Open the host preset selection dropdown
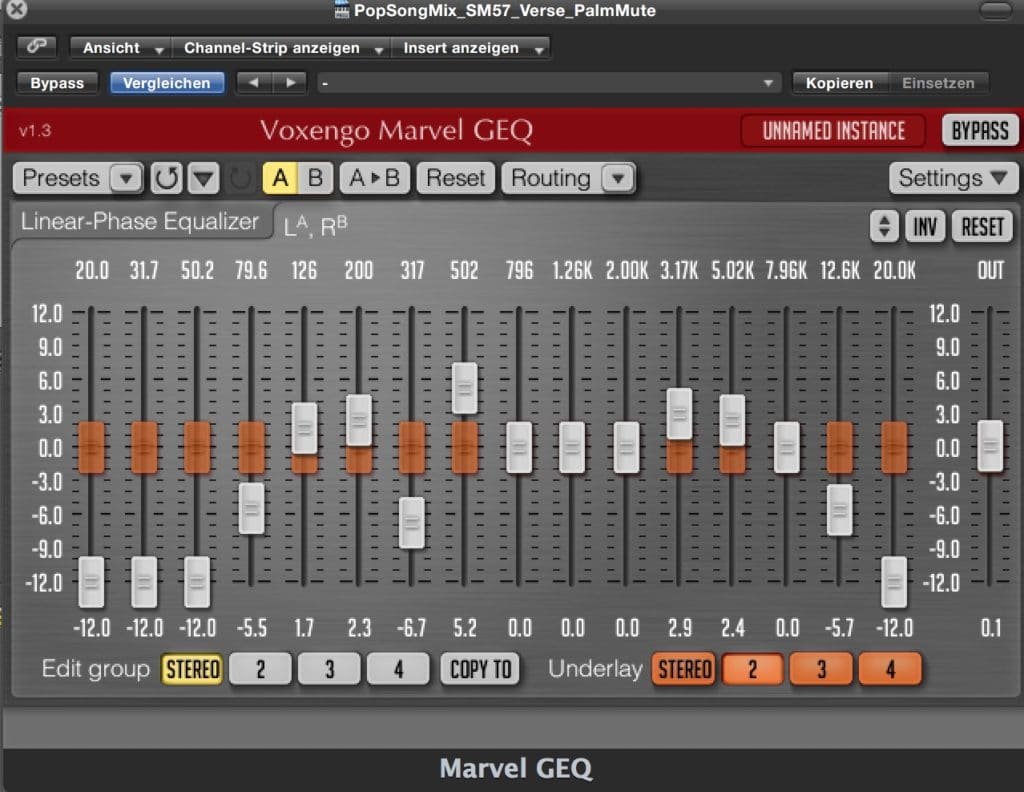The image size is (1024, 792). (x=549, y=83)
